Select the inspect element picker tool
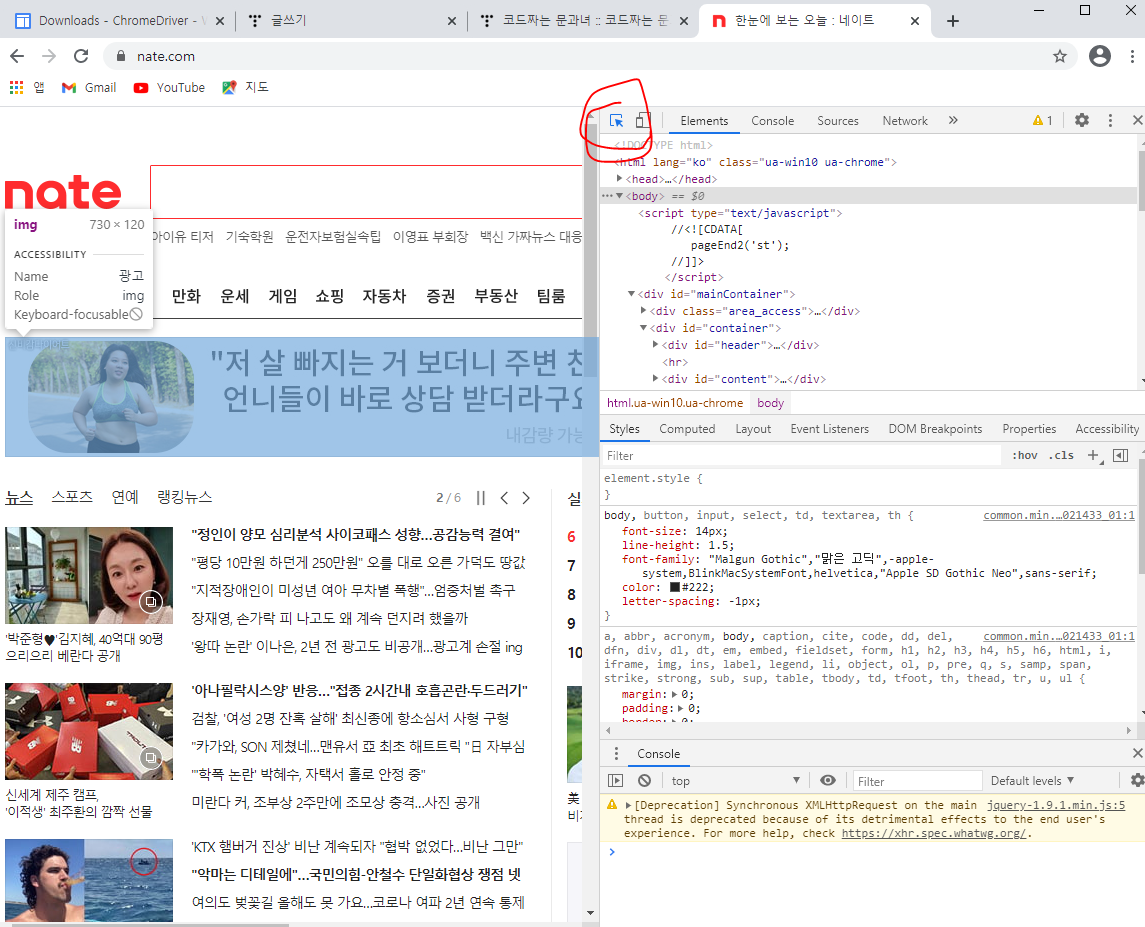Viewport: 1145px width, 927px height. click(x=616, y=121)
